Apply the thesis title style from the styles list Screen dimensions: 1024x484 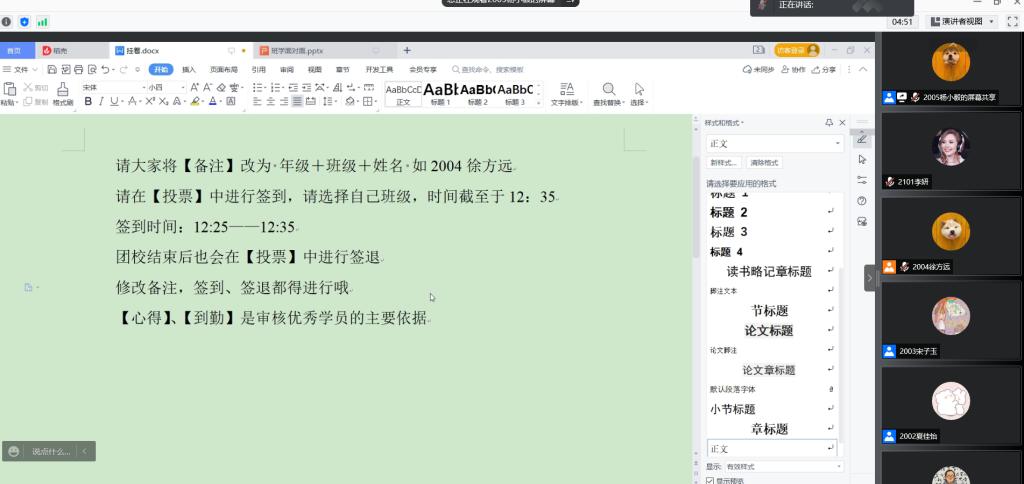(x=768, y=330)
